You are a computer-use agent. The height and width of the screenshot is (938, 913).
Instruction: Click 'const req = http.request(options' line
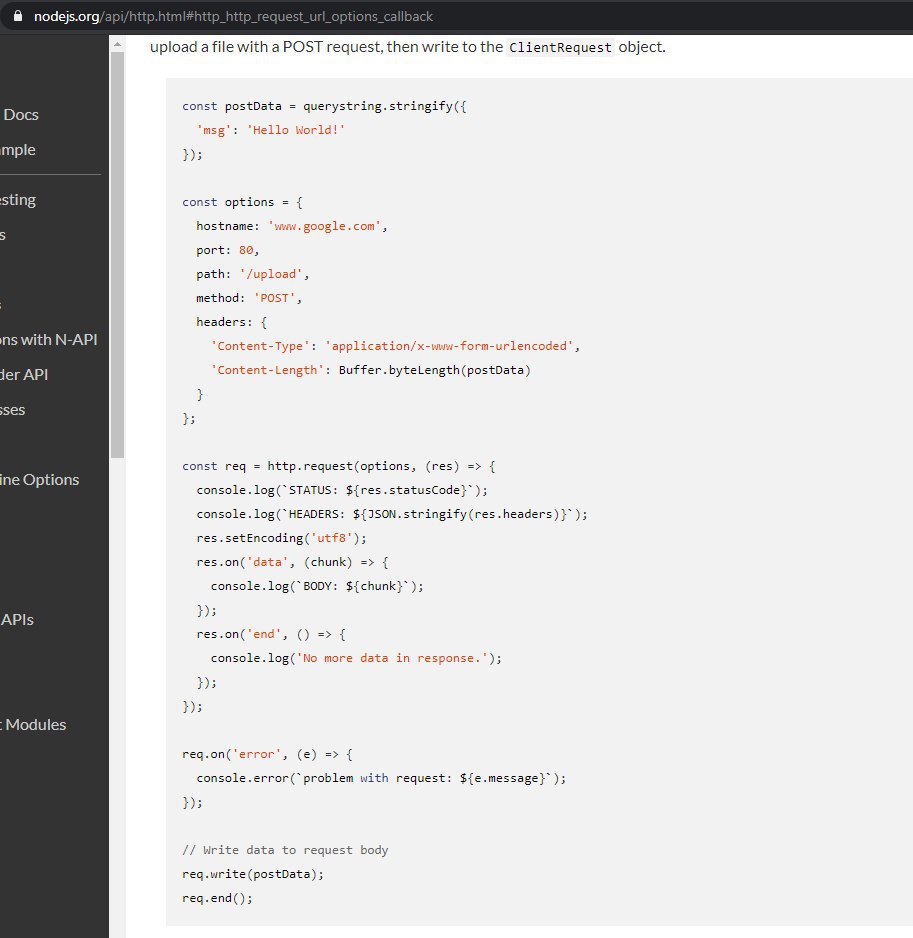coord(339,466)
